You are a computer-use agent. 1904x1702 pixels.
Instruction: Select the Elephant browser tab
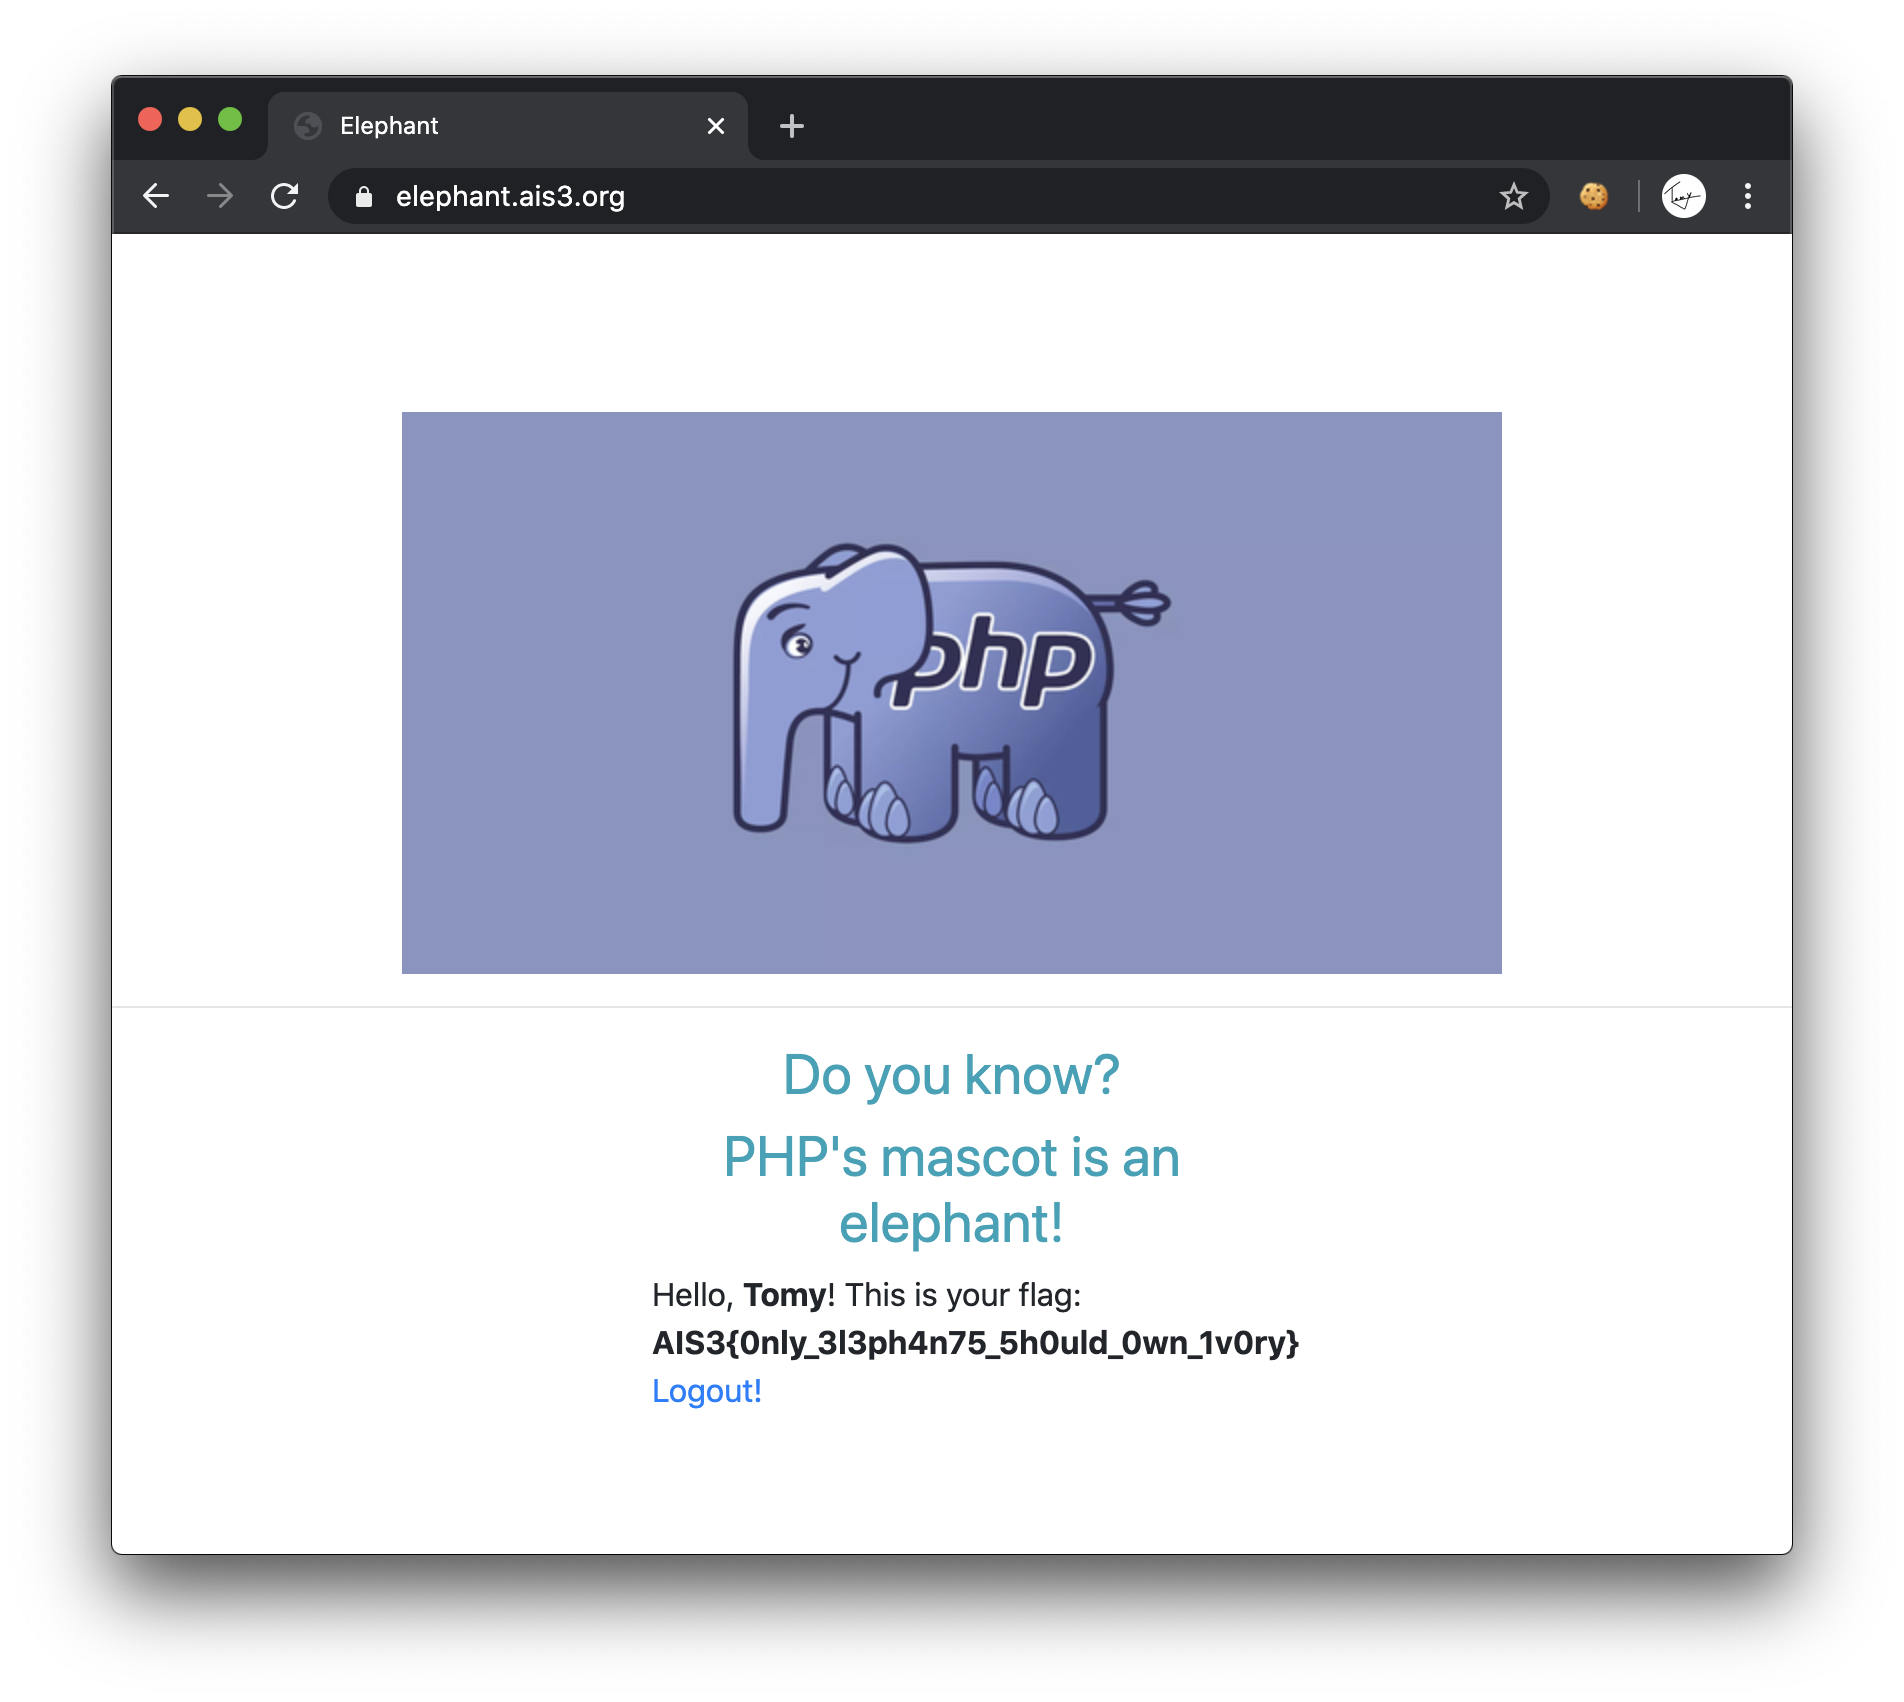[x=508, y=126]
